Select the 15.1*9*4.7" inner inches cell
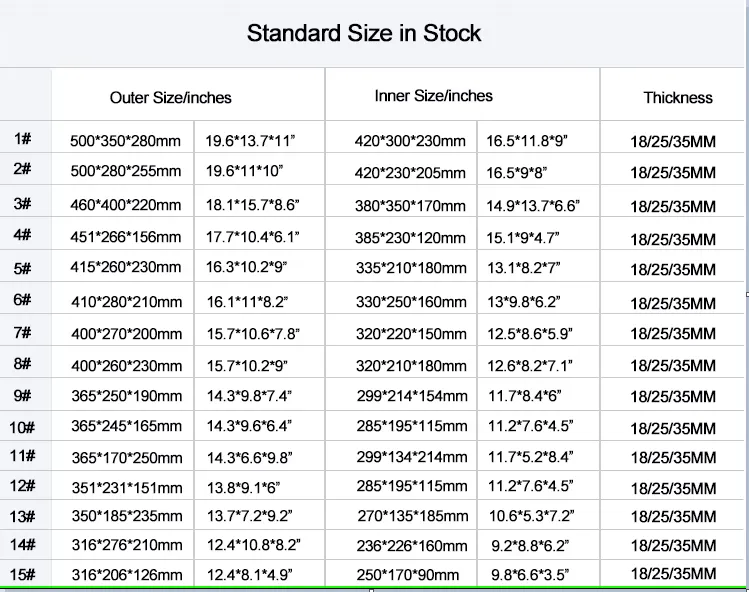The image size is (749, 592). 538,234
